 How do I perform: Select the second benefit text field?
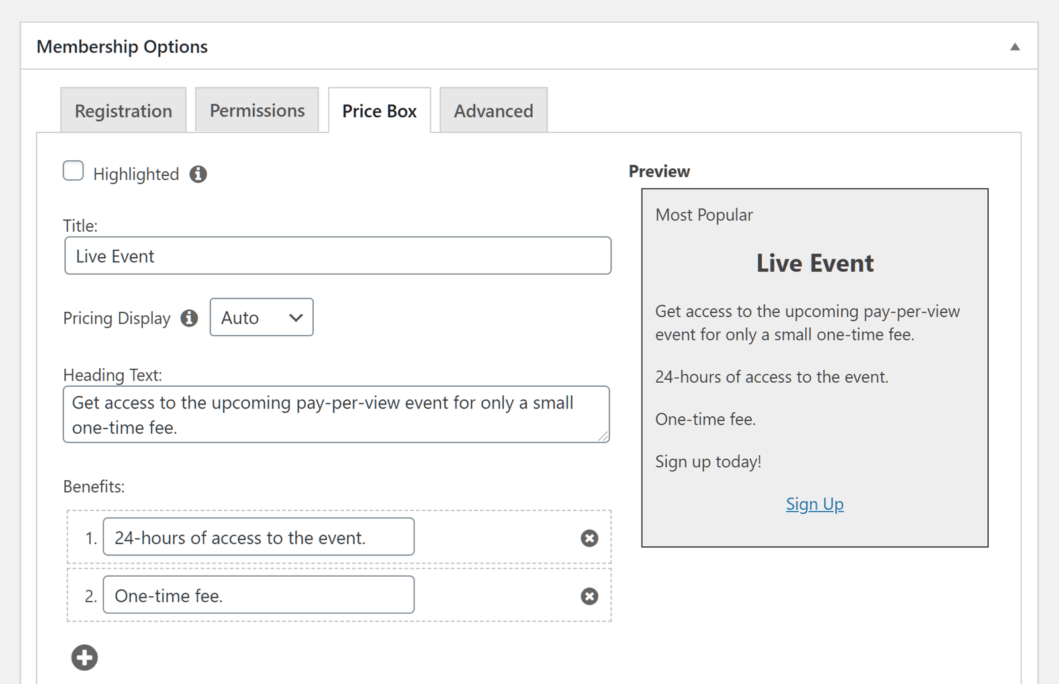[x=258, y=595]
